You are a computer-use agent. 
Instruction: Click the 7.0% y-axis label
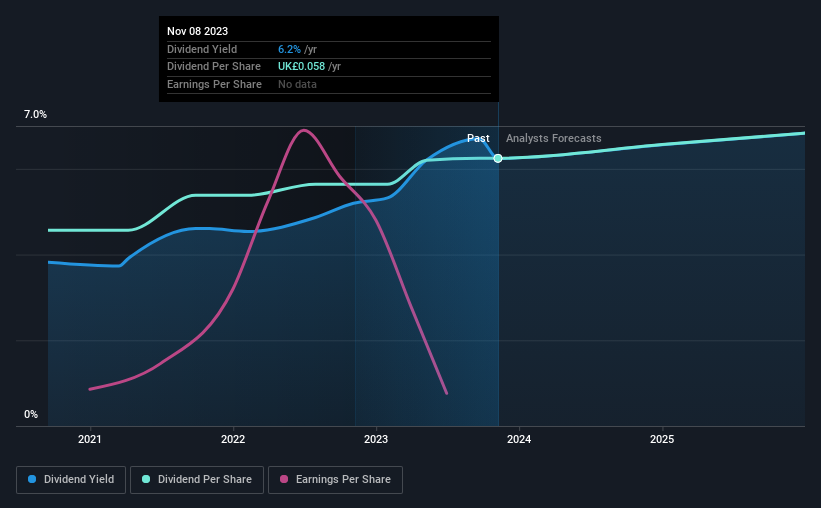pyautogui.click(x=35, y=114)
